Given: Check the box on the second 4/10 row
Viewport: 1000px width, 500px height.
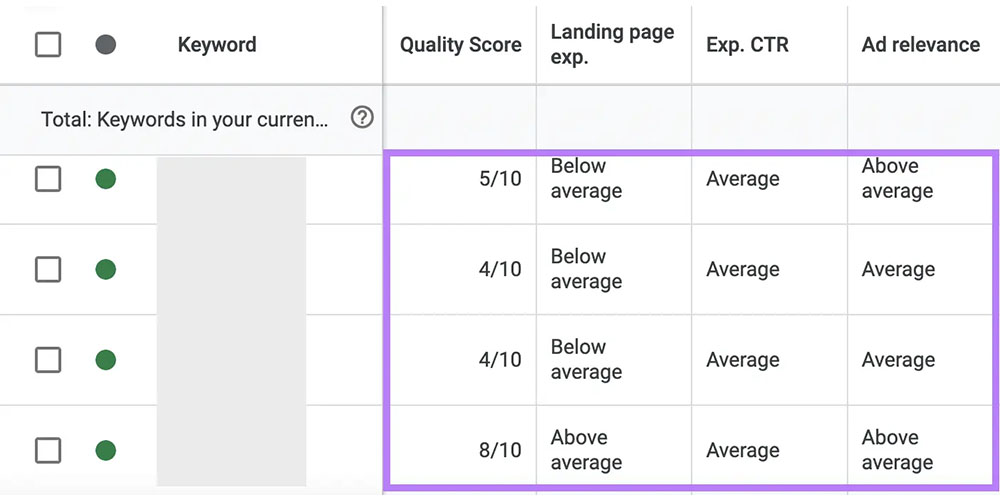Looking at the screenshot, I should pos(48,360).
